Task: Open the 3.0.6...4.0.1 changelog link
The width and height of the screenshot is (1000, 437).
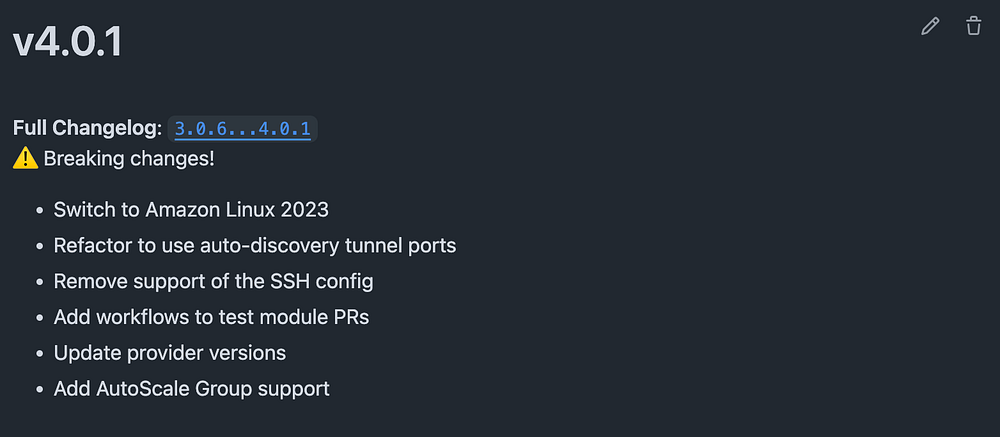Action: click(x=242, y=129)
